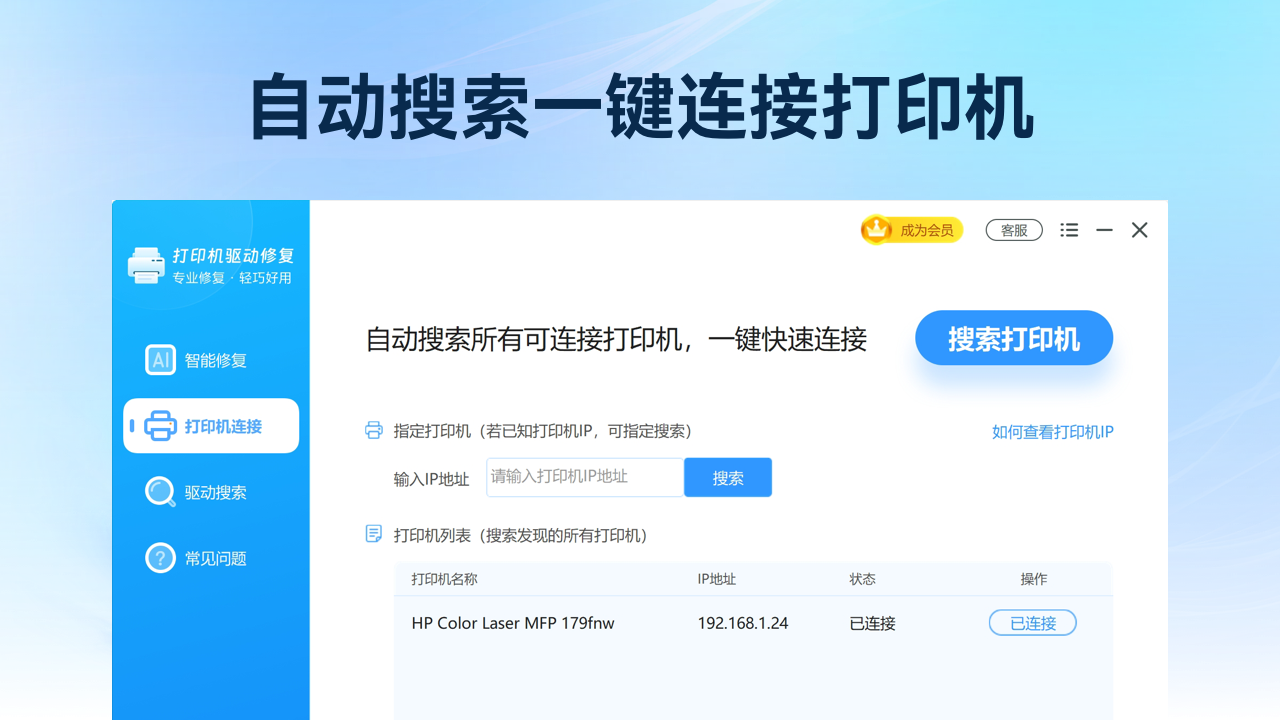Click the printer logo icon in sidebar header
The image size is (1280, 720).
146,265
